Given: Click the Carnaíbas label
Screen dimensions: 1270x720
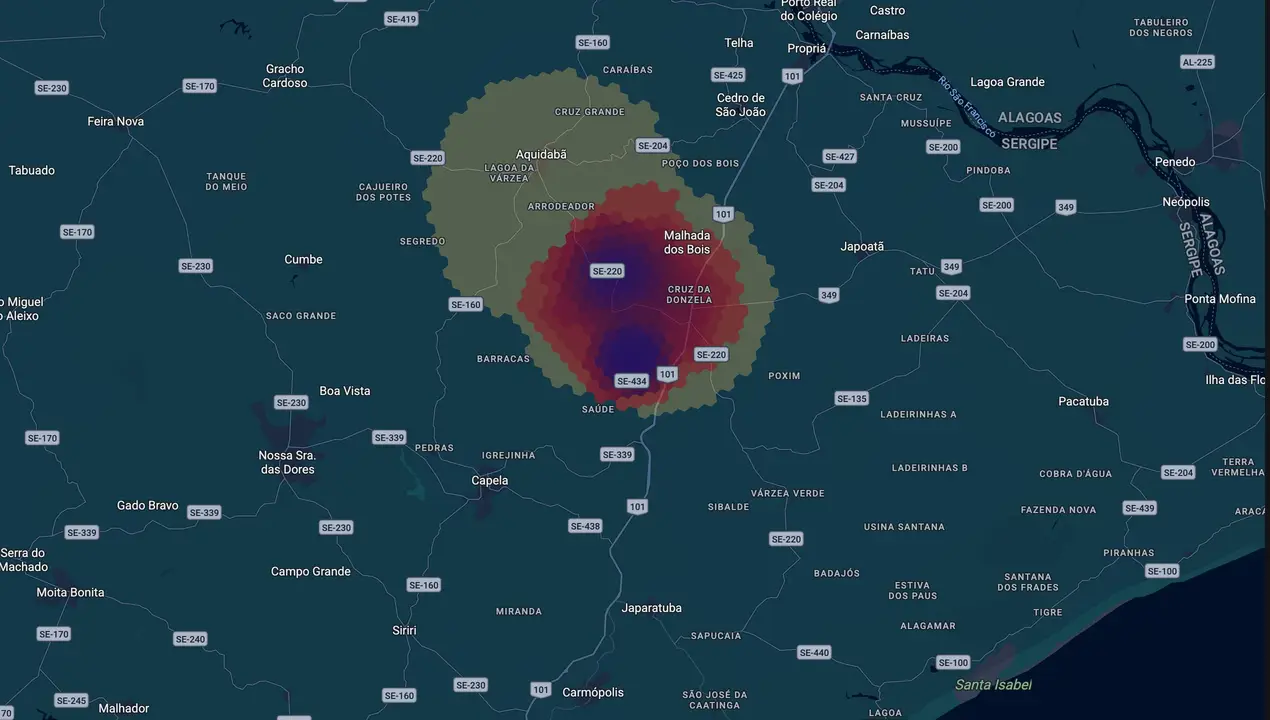Looking at the screenshot, I should tap(882, 35).
